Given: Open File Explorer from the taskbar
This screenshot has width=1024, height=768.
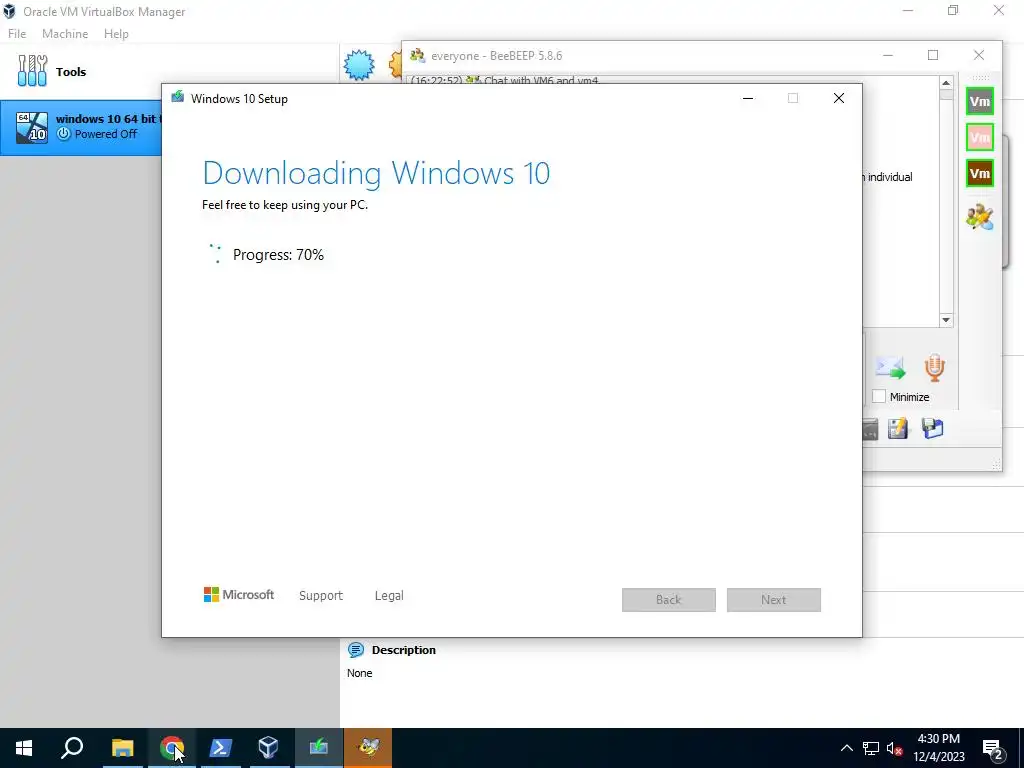Looking at the screenshot, I should point(122,748).
